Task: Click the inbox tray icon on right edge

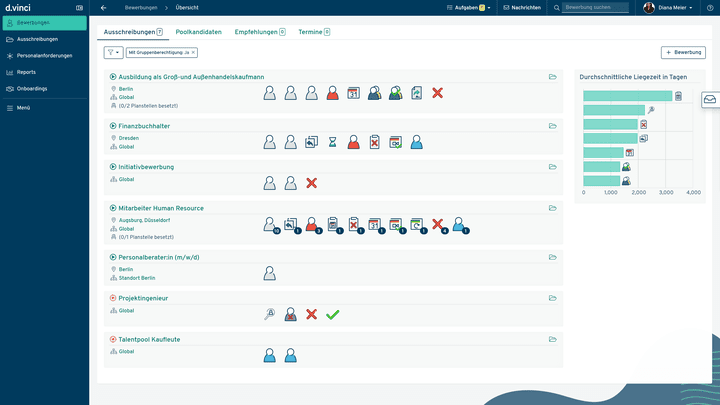Action: (709, 99)
